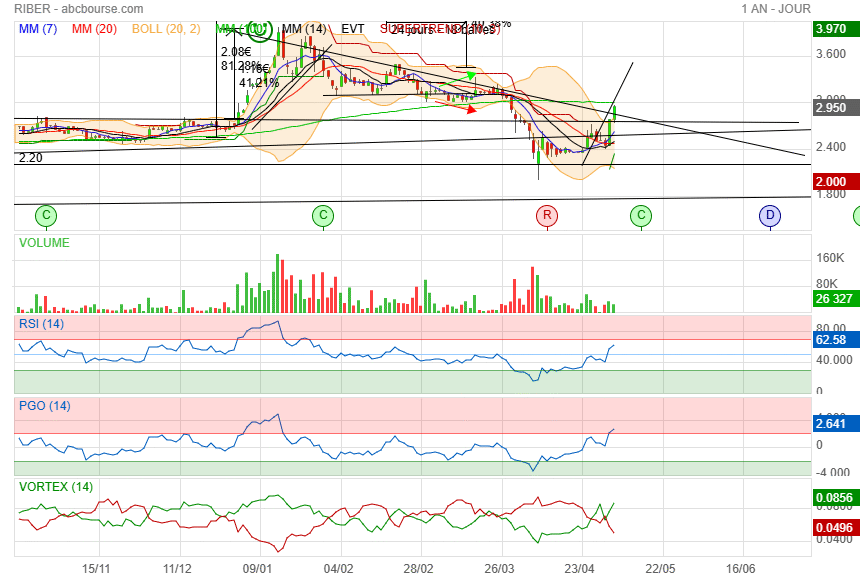The width and height of the screenshot is (860, 579).
Task: Open the VORTEX (14) indicator label
Action: tap(55, 487)
